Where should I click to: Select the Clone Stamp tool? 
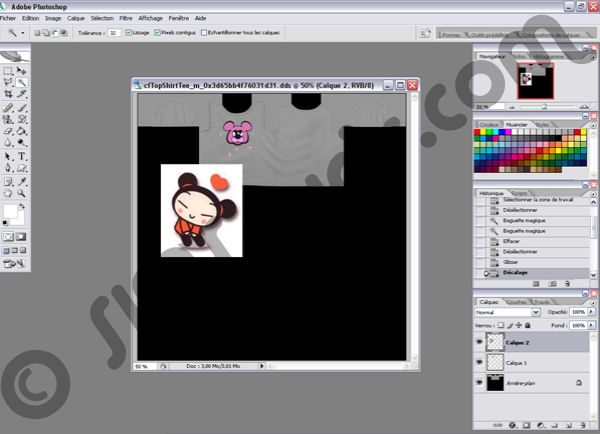8,119
